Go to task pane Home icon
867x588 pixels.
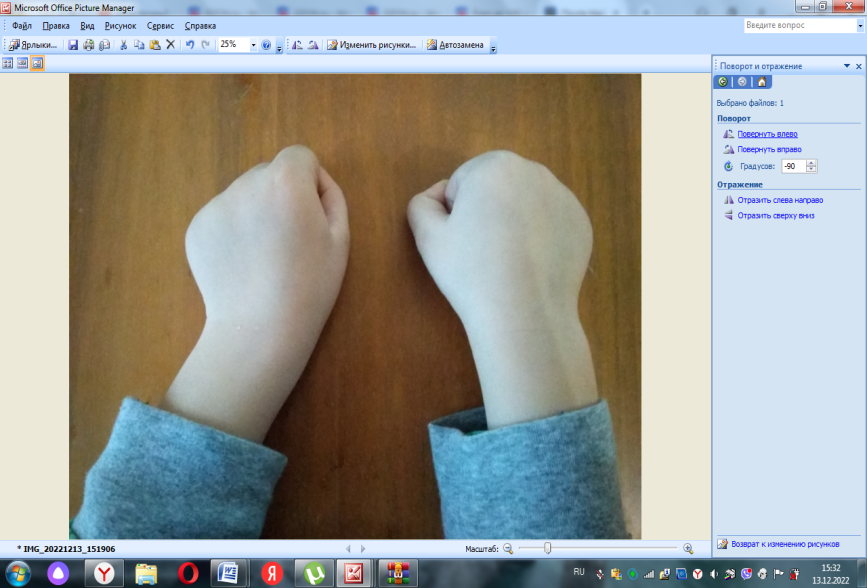tap(761, 82)
